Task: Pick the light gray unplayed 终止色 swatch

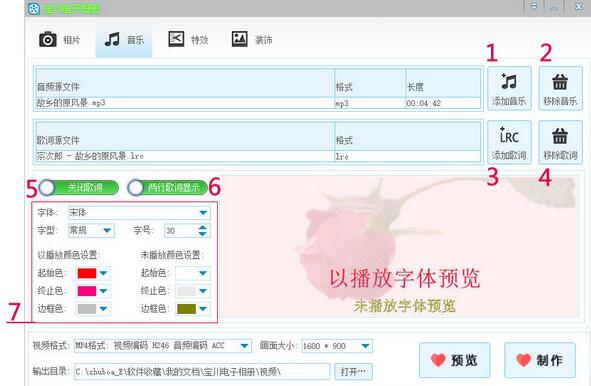Action: pyautogui.click(x=186, y=291)
